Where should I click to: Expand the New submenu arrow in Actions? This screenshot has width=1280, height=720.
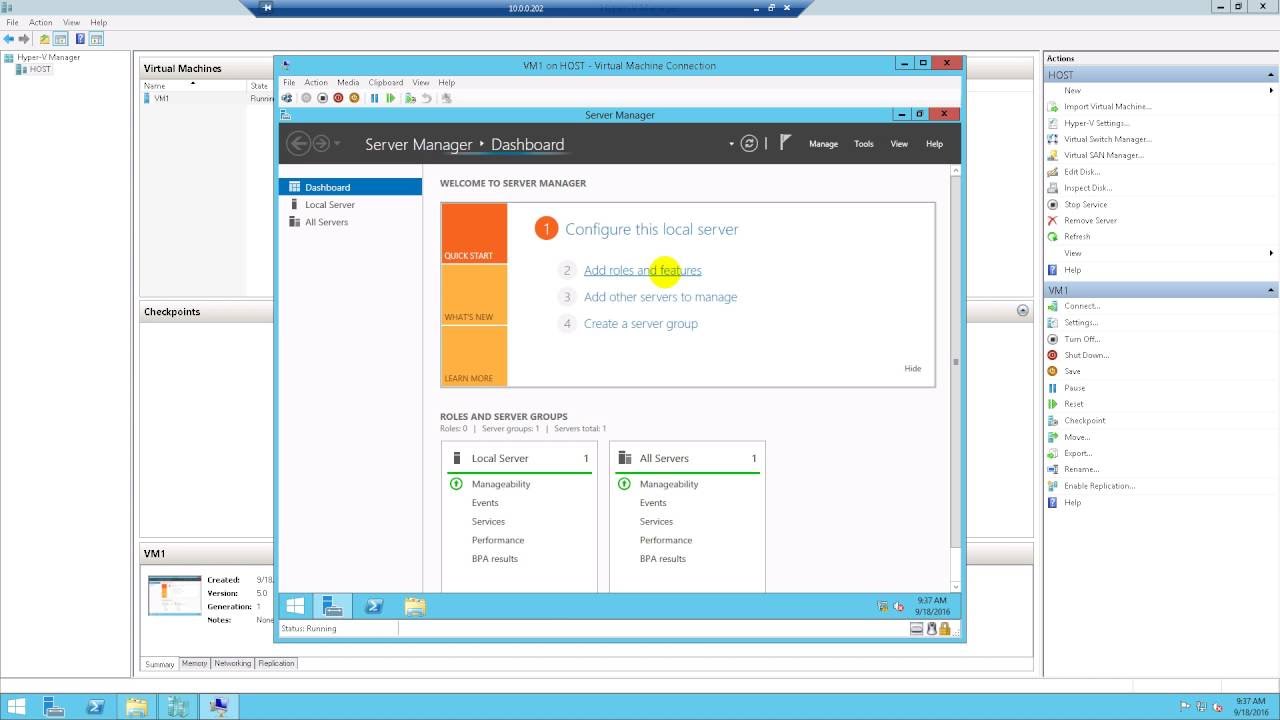tap(1271, 90)
